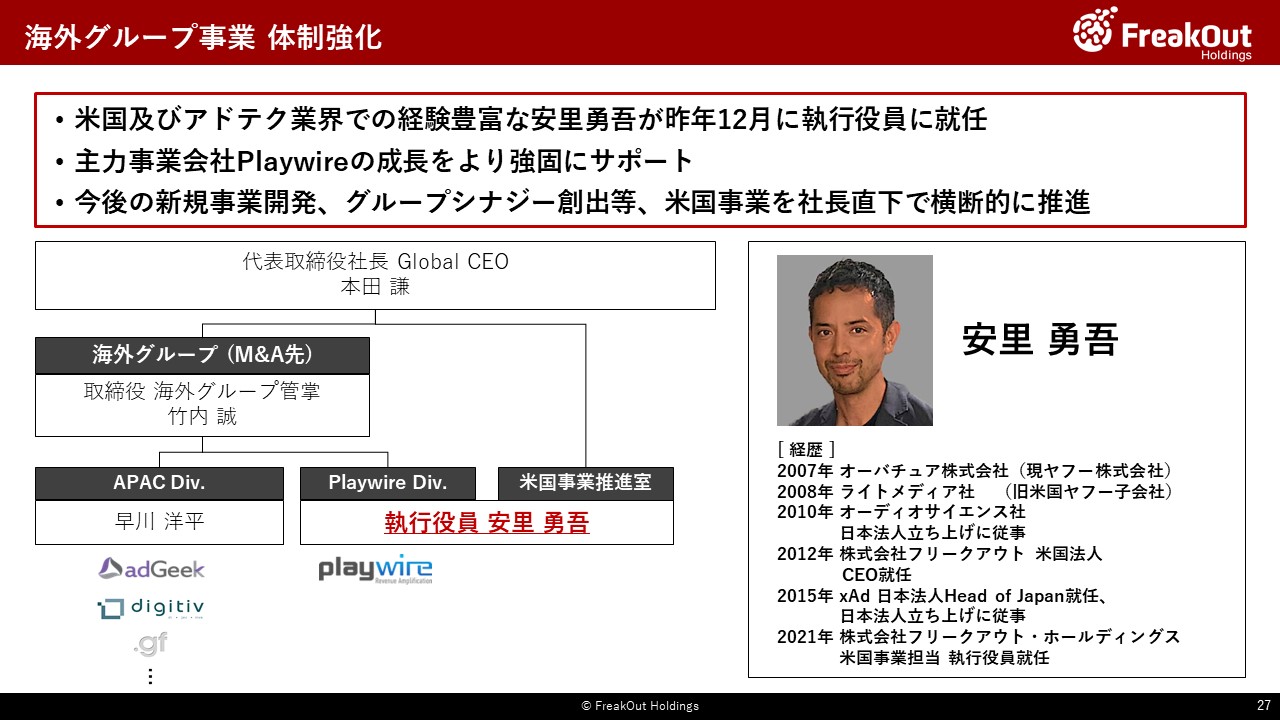Click the text 取締役 海外グループ管掌

coord(202,392)
